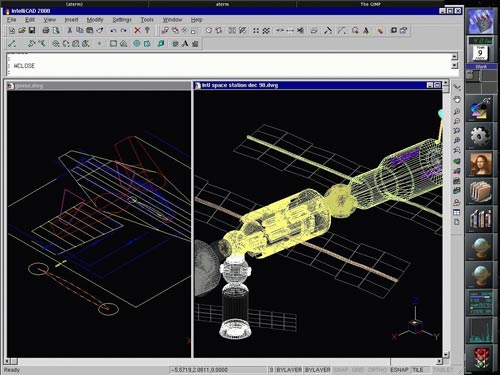Toggle ORTHO in the status bar
Viewport: 500px width, 375px height.
tap(377, 370)
